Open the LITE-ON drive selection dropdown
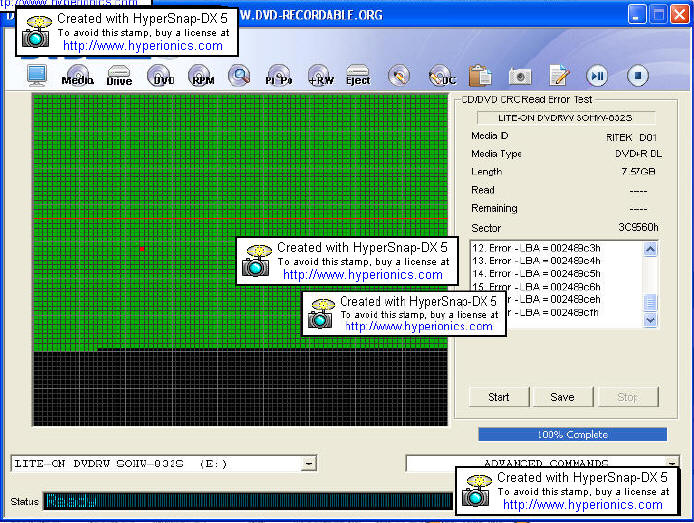 pos(308,464)
